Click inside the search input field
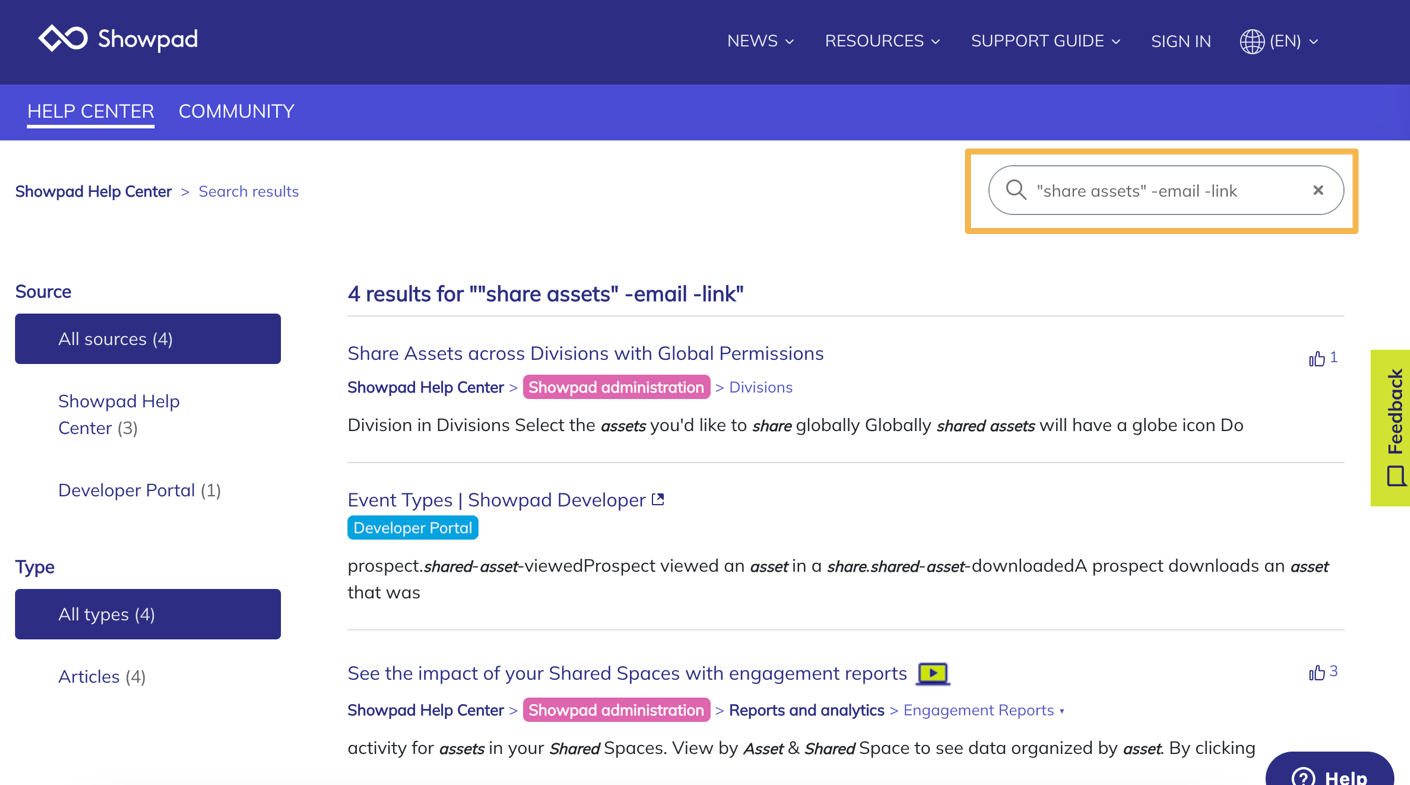The width and height of the screenshot is (1410, 785). (1166, 190)
